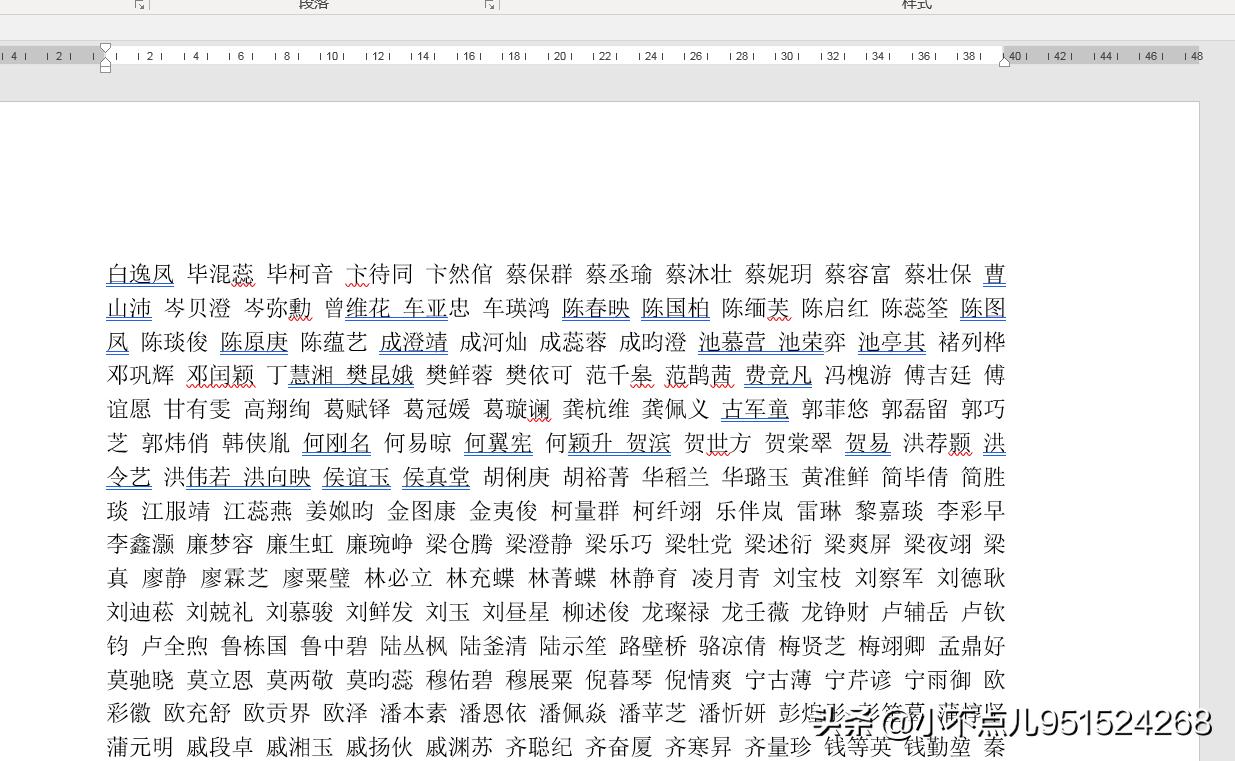Image resolution: width=1235 pixels, height=761 pixels.
Task: Select the underlined name 费竞凡
Action: pos(778,375)
